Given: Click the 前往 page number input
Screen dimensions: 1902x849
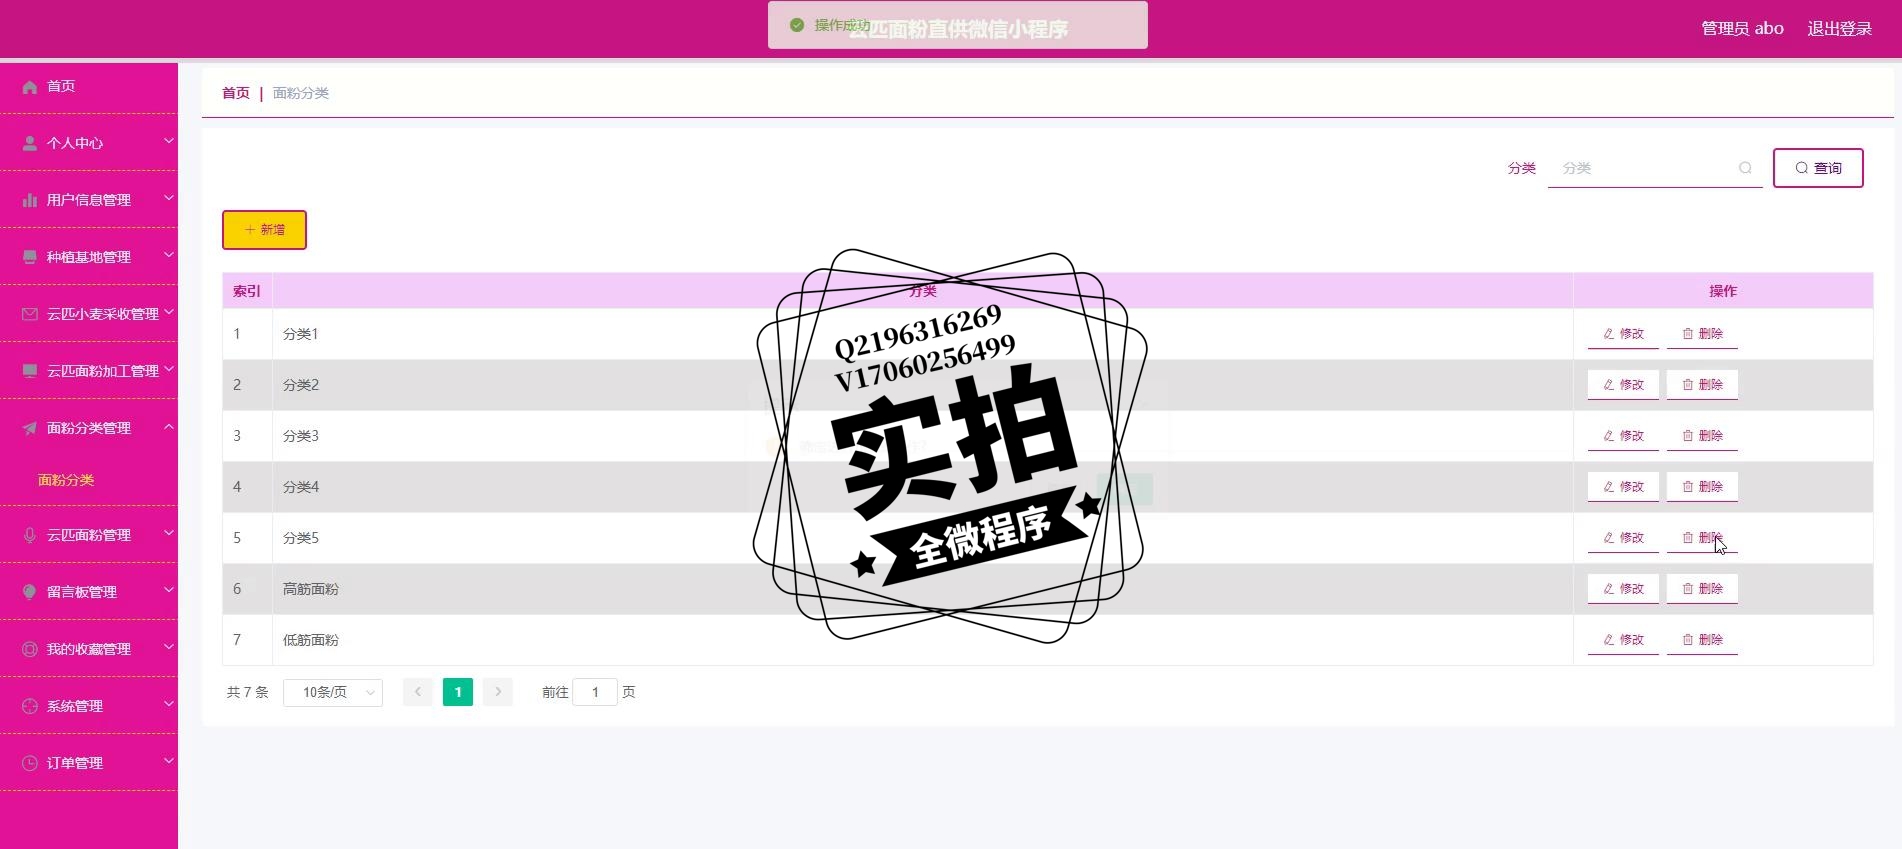Looking at the screenshot, I should (x=595, y=692).
